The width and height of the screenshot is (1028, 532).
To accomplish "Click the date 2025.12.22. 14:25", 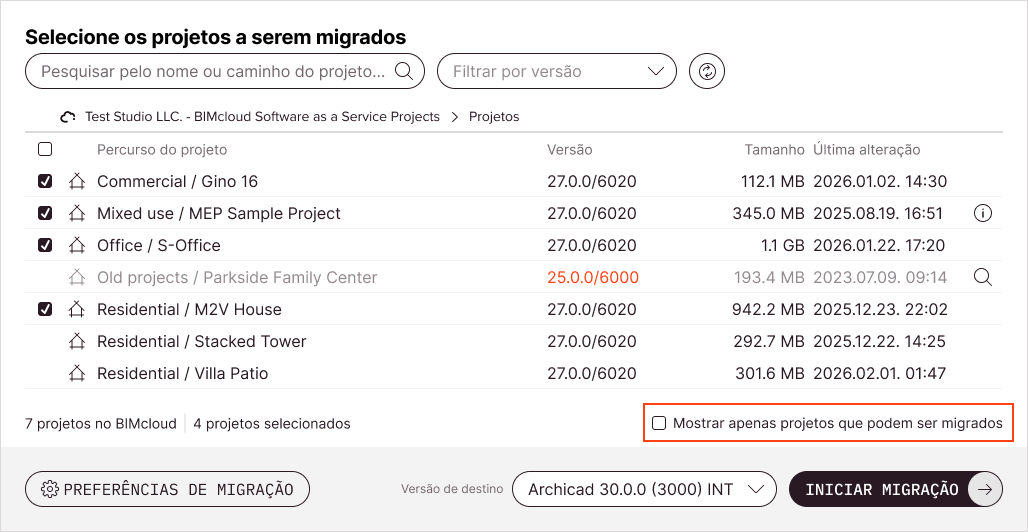I will tap(880, 342).
